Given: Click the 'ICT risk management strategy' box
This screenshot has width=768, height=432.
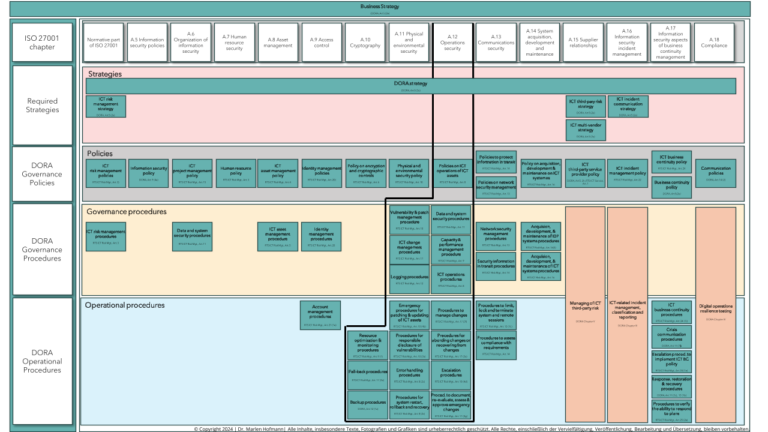Looking at the screenshot, I should click(106, 106).
